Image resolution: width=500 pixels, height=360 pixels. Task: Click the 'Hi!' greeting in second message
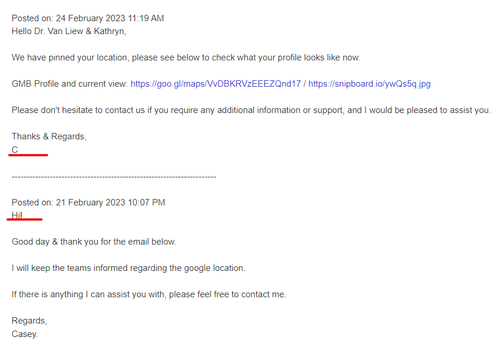[17, 215]
